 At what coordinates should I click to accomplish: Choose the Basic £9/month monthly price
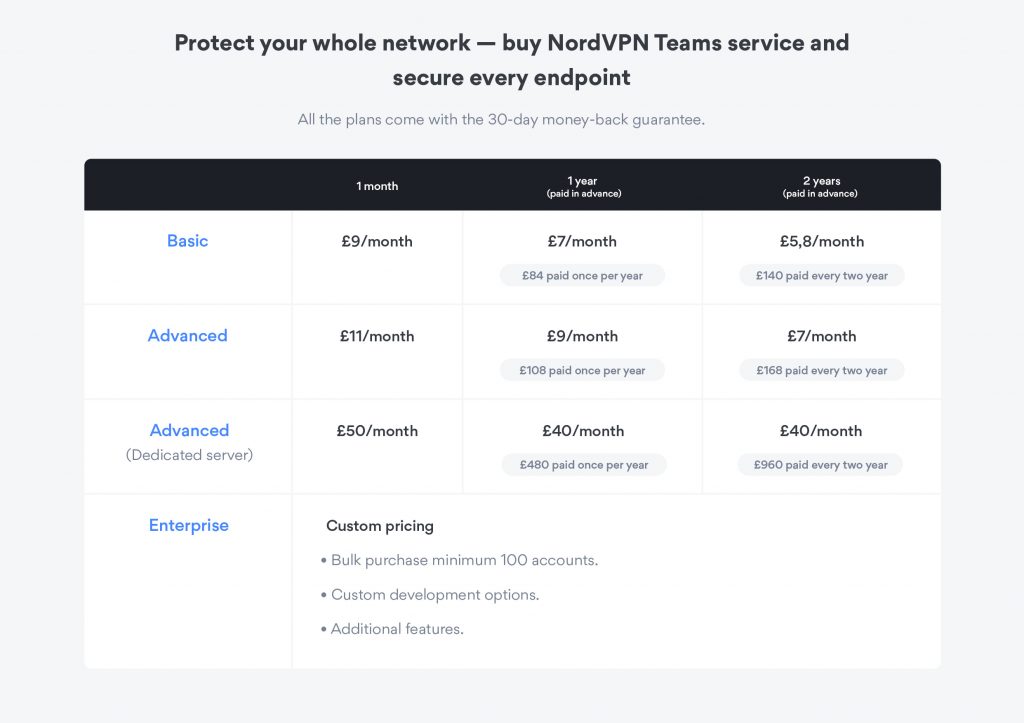click(x=377, y=241)
